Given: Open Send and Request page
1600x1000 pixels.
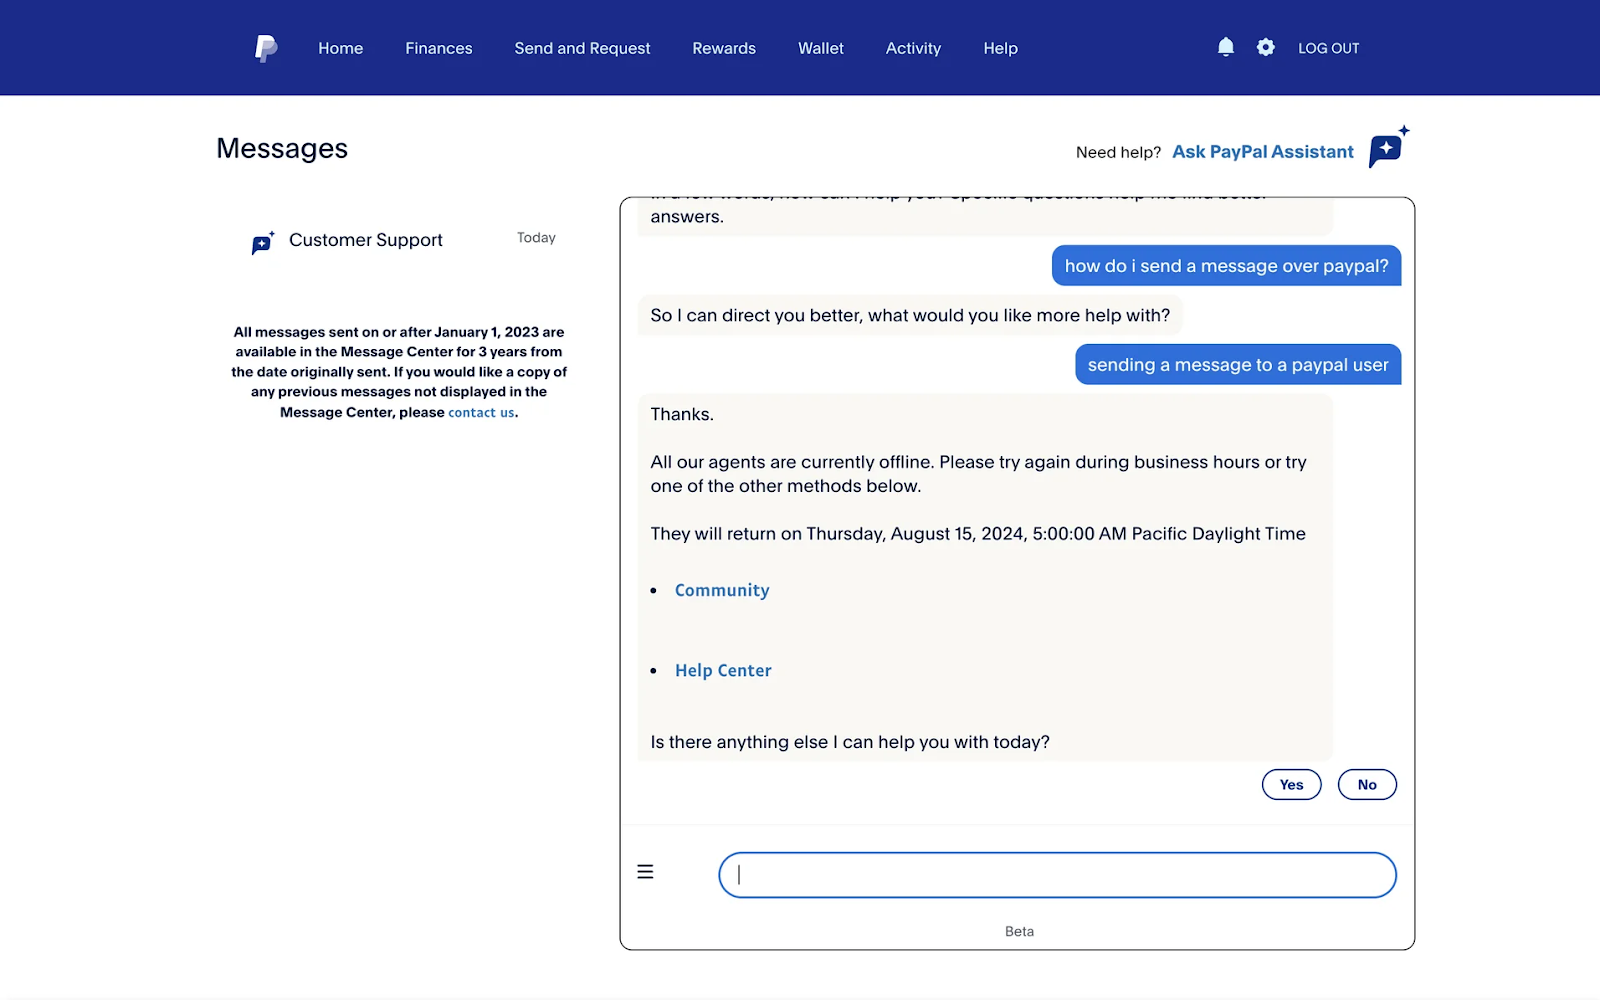Looking at the screenshot, I should tap(582, 48).
